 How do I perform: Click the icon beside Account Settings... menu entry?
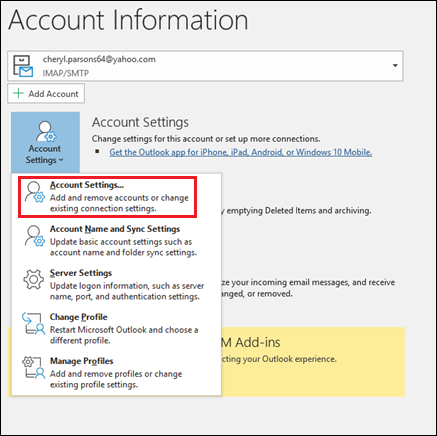click(34, 192)
